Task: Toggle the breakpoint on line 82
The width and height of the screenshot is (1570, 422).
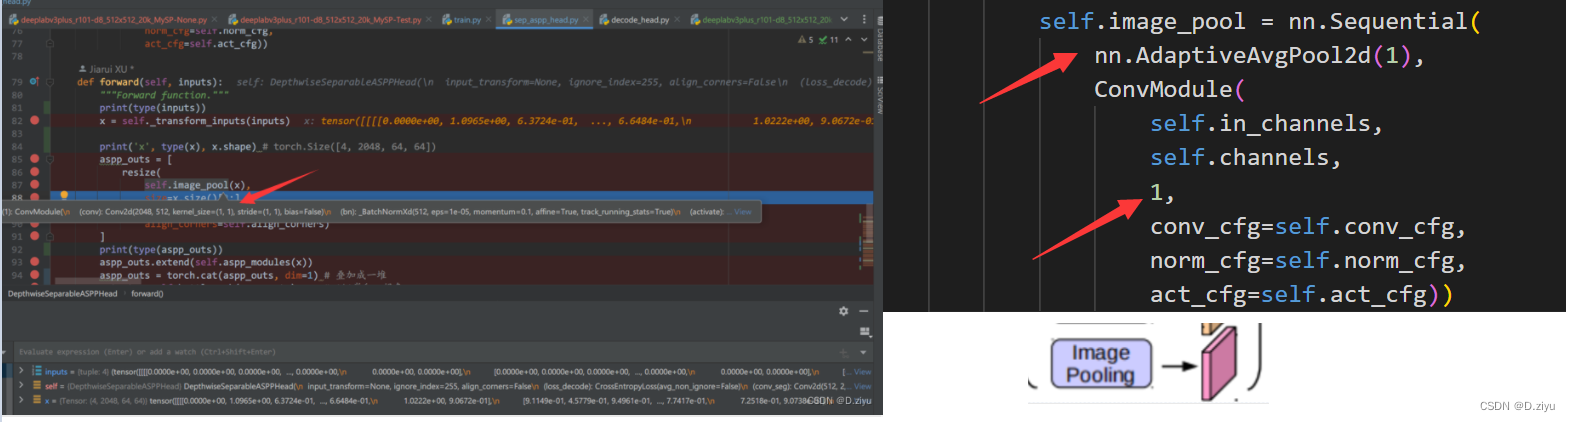Action: 35,120
